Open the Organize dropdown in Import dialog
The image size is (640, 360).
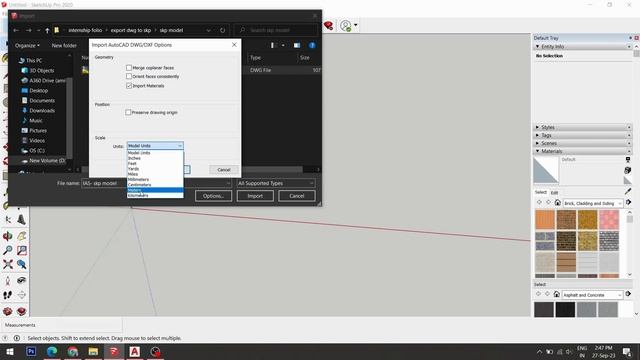coord(27,46)
